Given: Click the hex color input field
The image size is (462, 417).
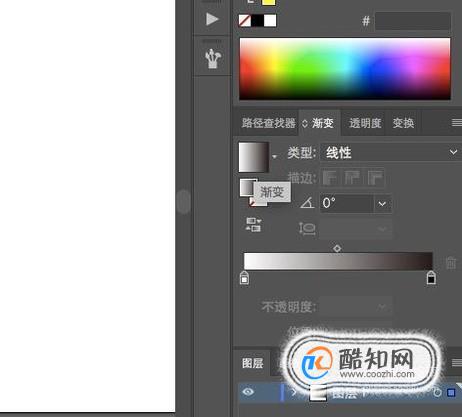Looking at the screenshot, I should [x=413, y=21].
